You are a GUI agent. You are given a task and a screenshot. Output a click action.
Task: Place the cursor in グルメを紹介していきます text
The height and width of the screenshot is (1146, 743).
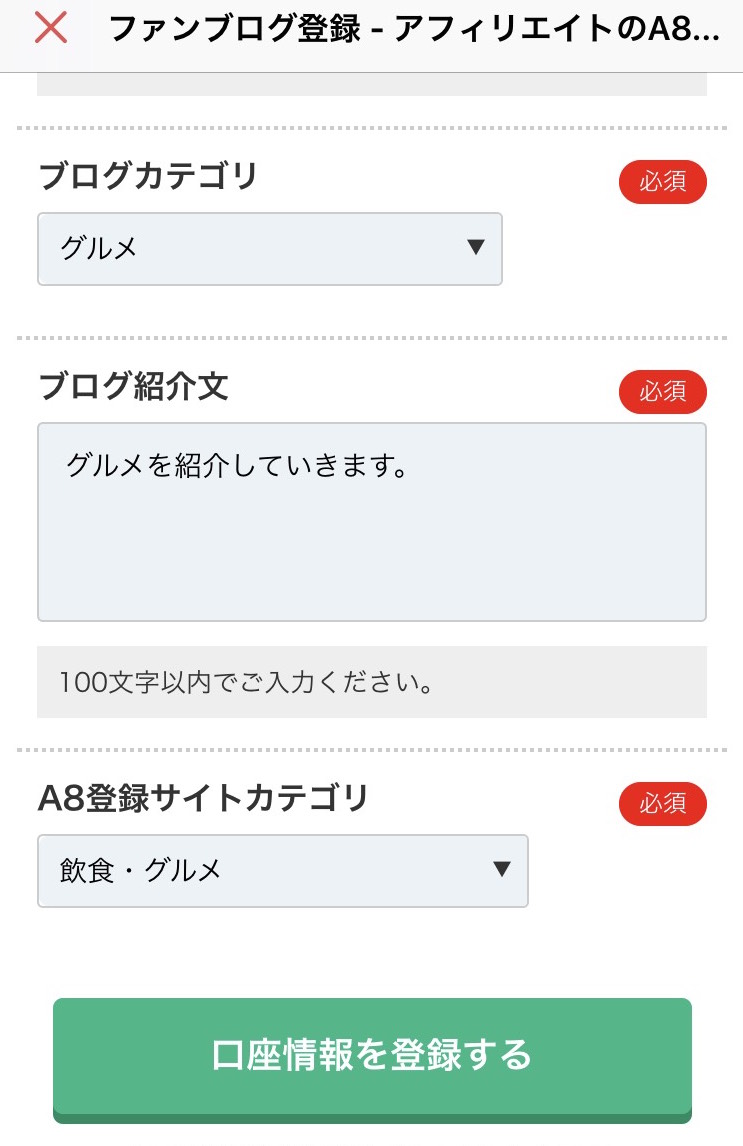click(237, 465)
